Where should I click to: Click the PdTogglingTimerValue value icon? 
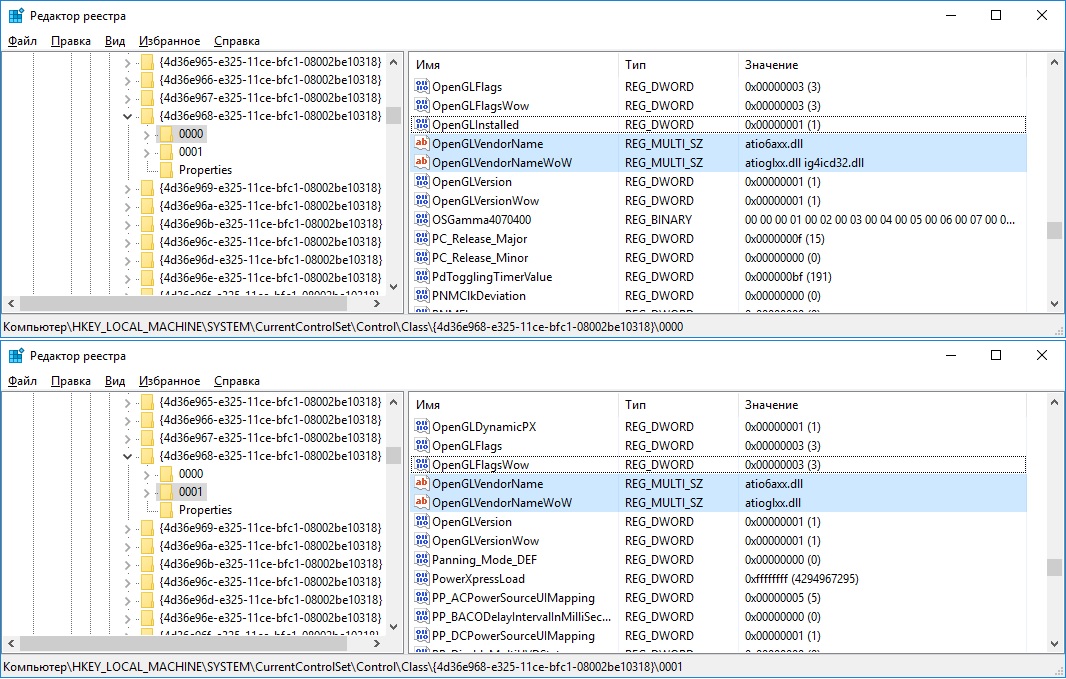tap(421, 277)
